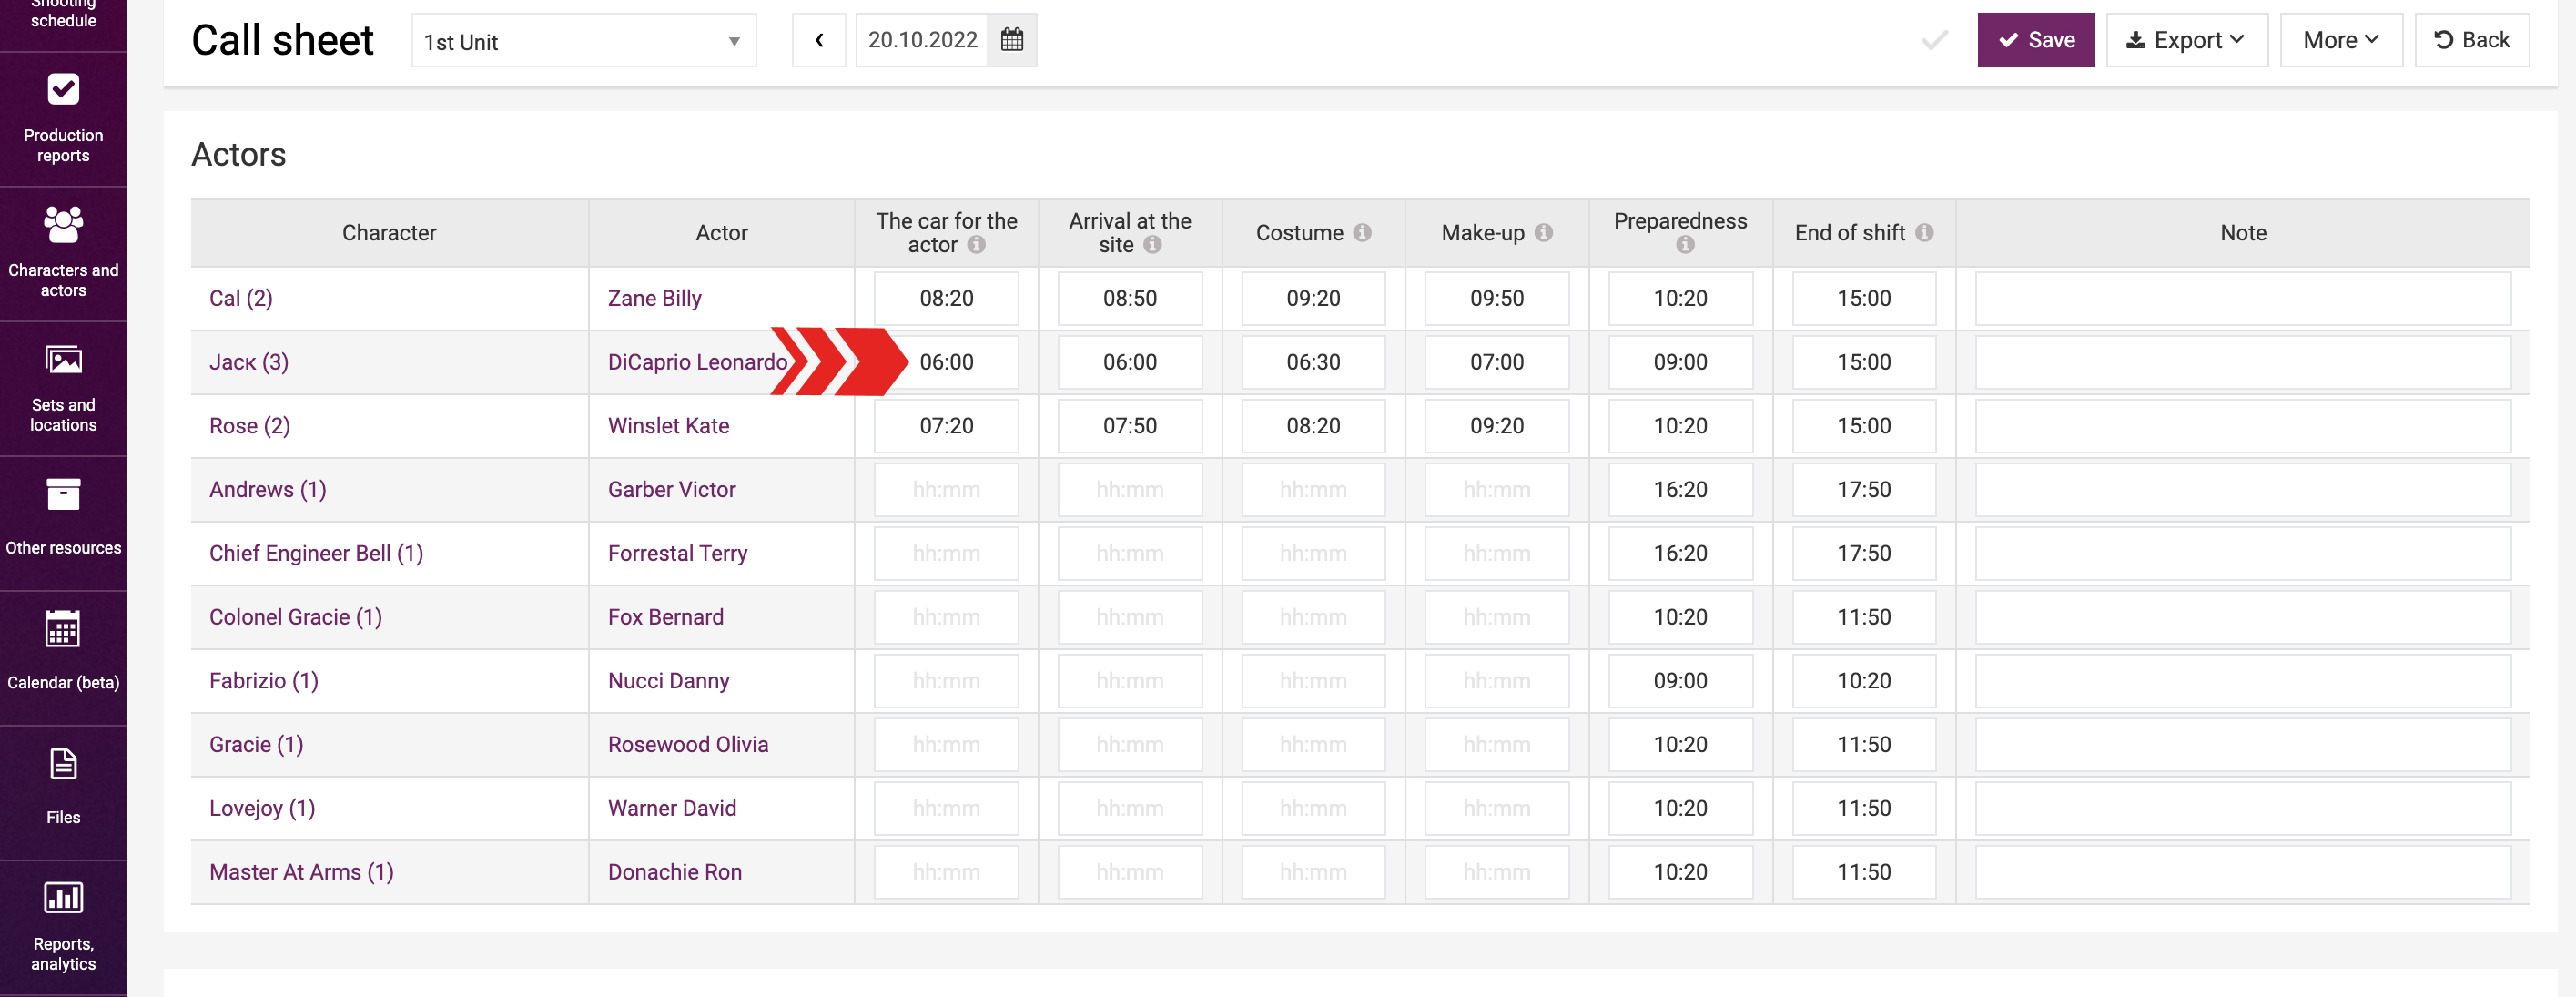The image size is (2576, 997).
Task: Edit Jack's arrival at site 06:00 field
Action: point(1130,362)
